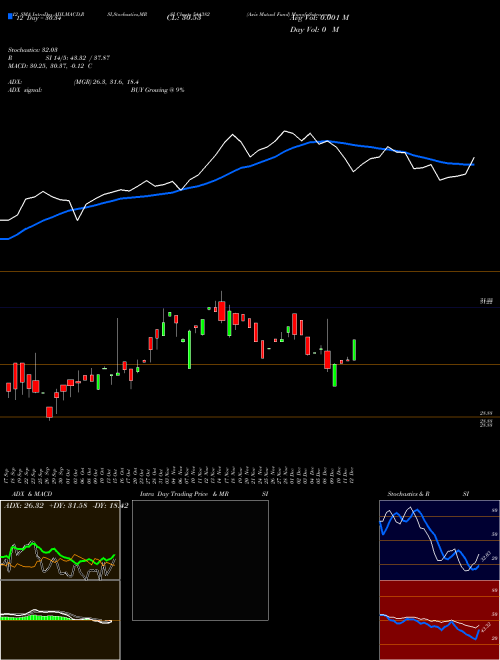The width and height of the screenshot is (500, 660).
Task: Open the red RSI chart panel
Action: click(439, 620)
